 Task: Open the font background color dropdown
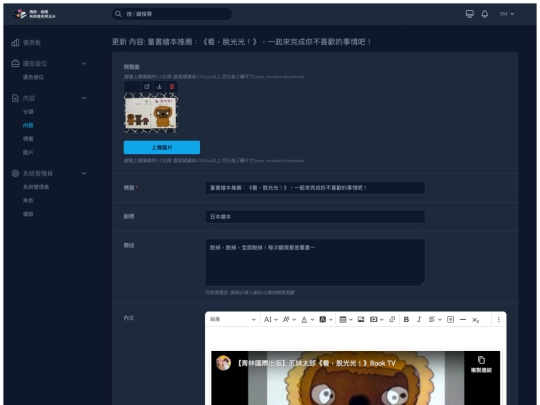[x=325, y=320]
